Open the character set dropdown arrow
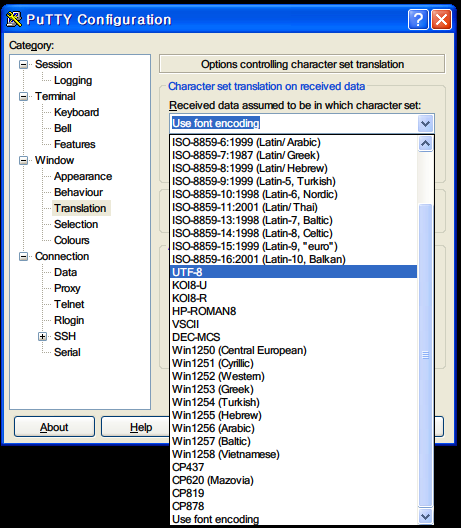The image size is (461, 528). (425, 124)
